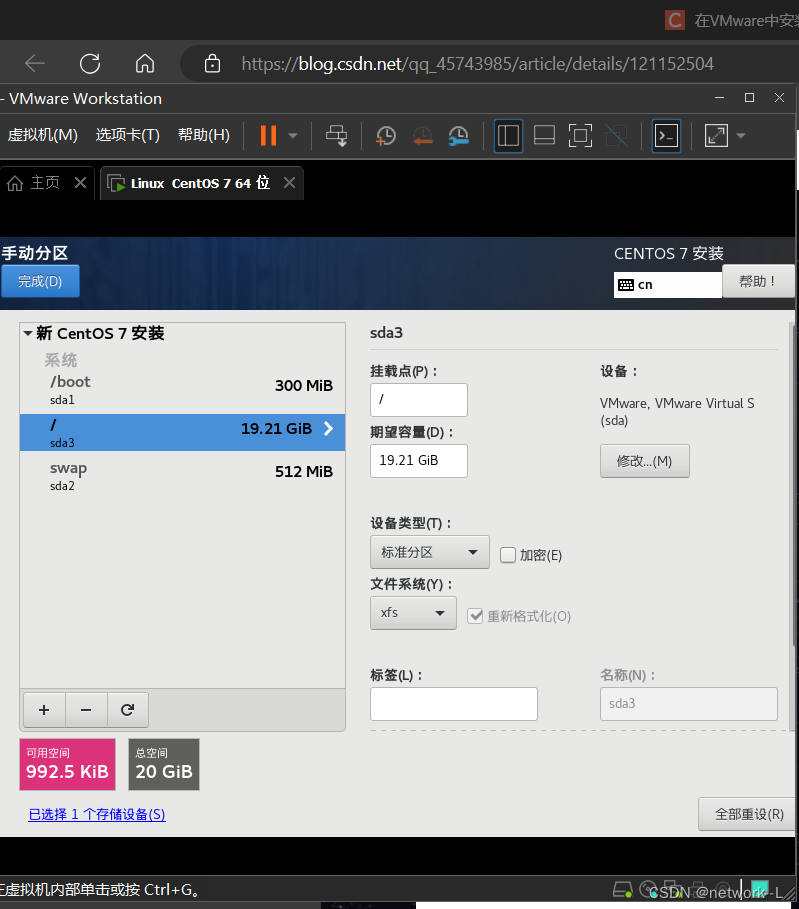Select the /boot sda1 partition
This screenshot has width=799, height=909.
point(182,390)
